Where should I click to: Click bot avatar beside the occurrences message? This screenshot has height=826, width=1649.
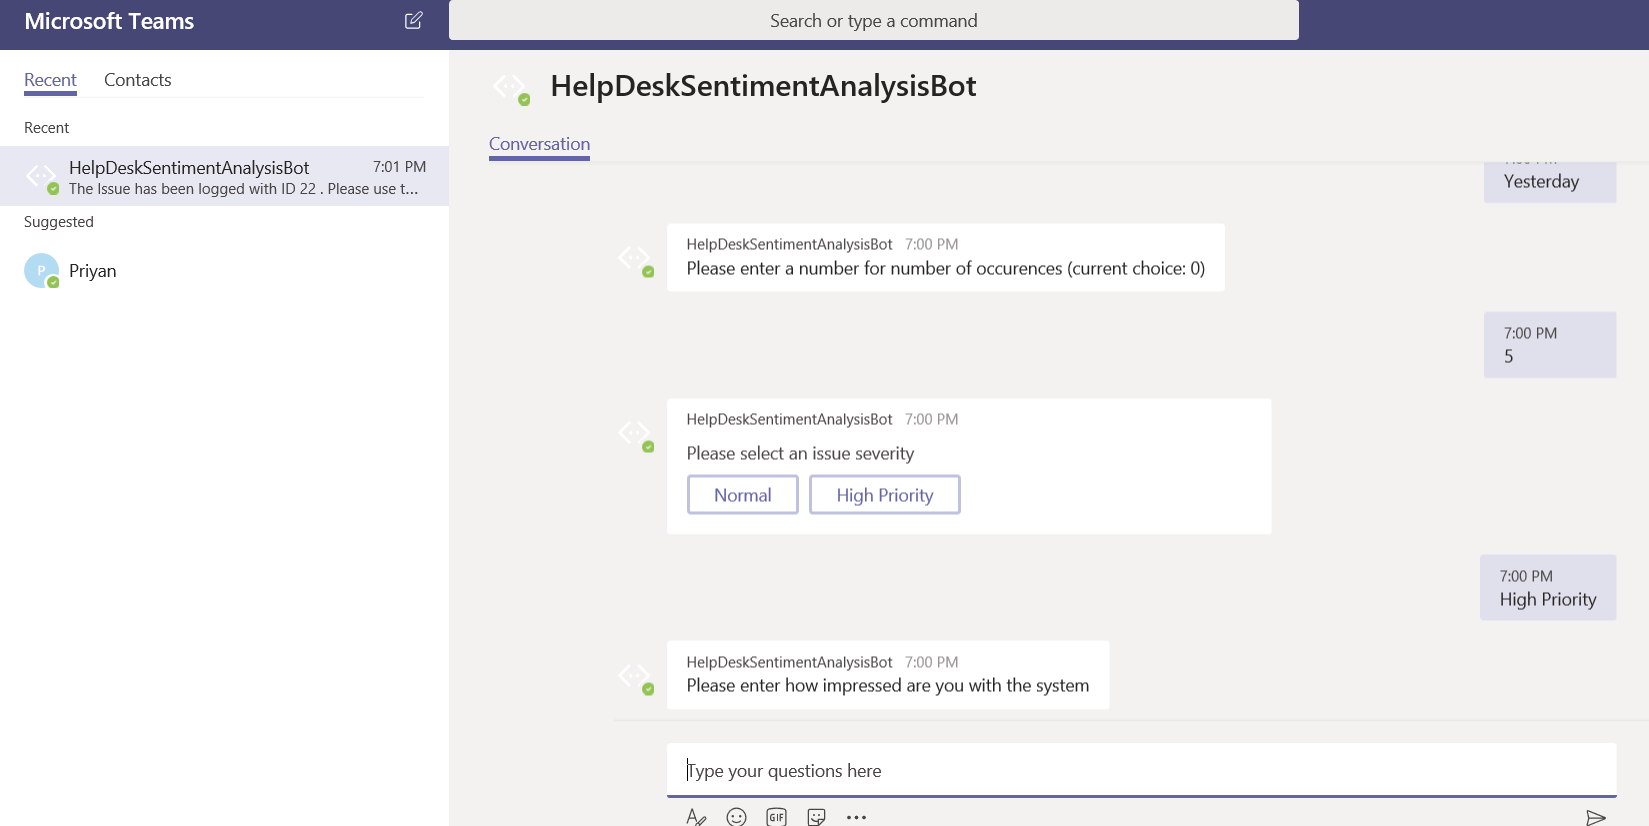click(636, 260)
